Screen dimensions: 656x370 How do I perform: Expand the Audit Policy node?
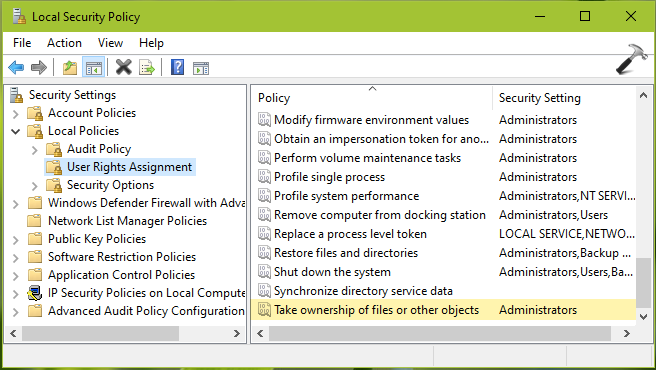click(x=35, y=150)
